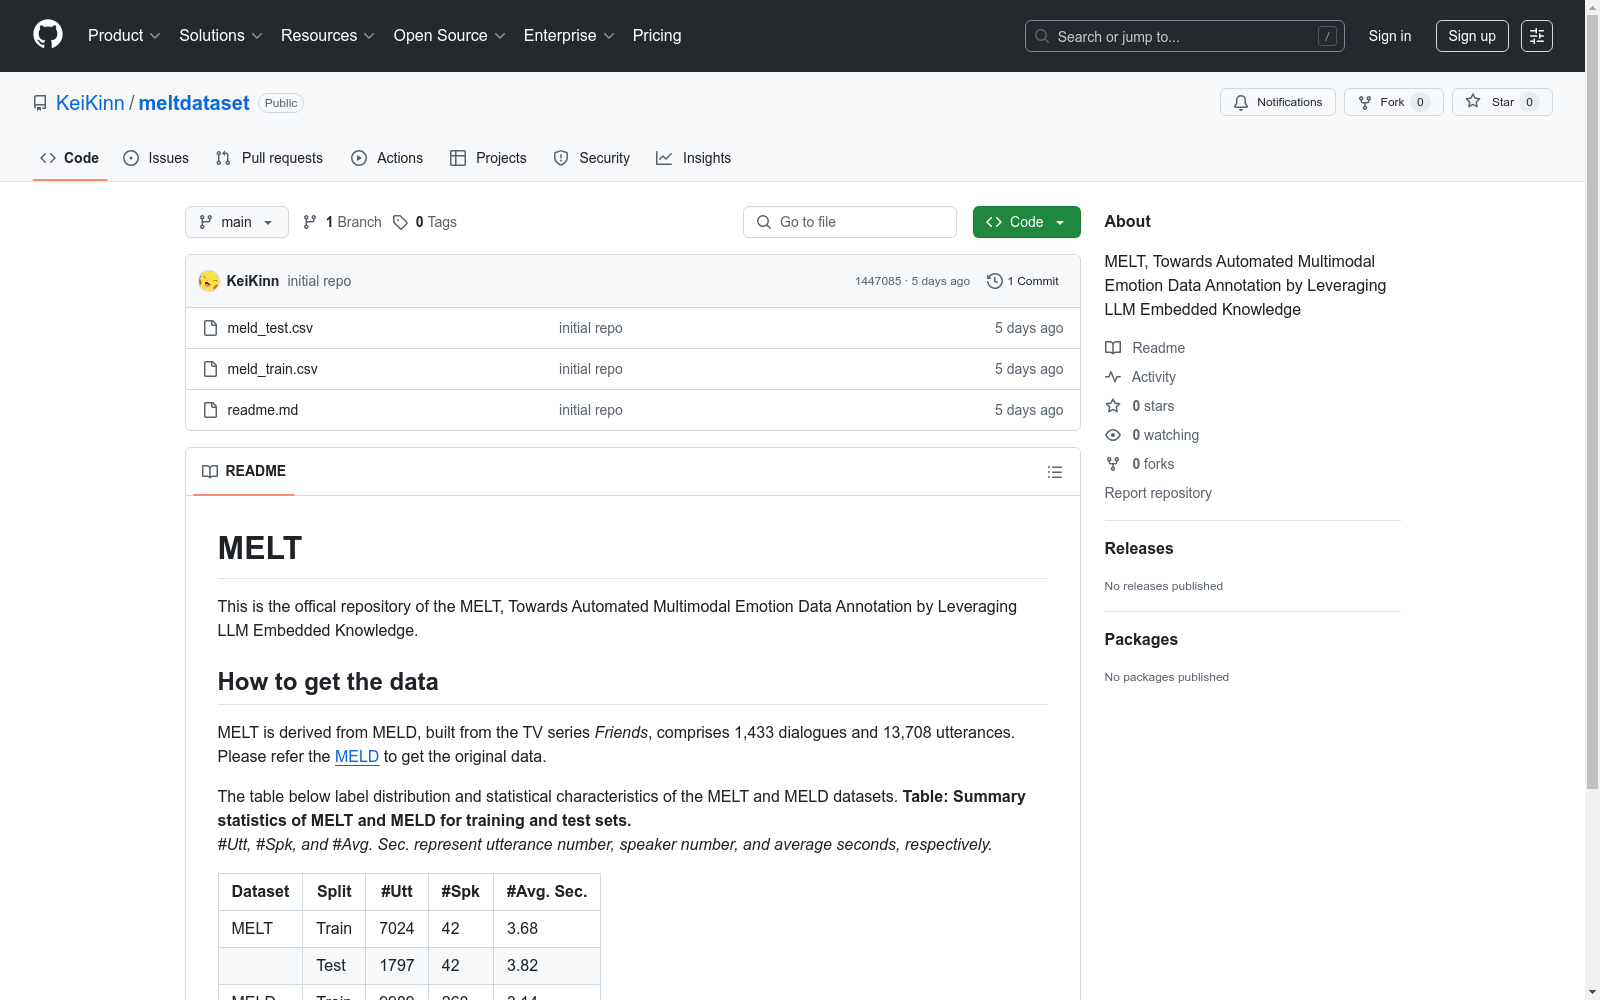The image size is (1600, 1000).
Task: Click the page vertical scrollbar thumb
Action: (x=1593, y=400)
